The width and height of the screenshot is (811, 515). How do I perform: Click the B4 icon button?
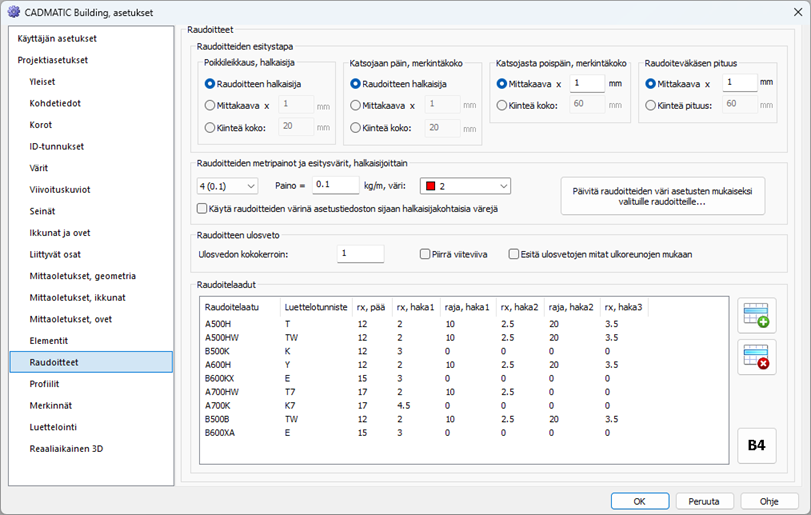tap(756, 445)
